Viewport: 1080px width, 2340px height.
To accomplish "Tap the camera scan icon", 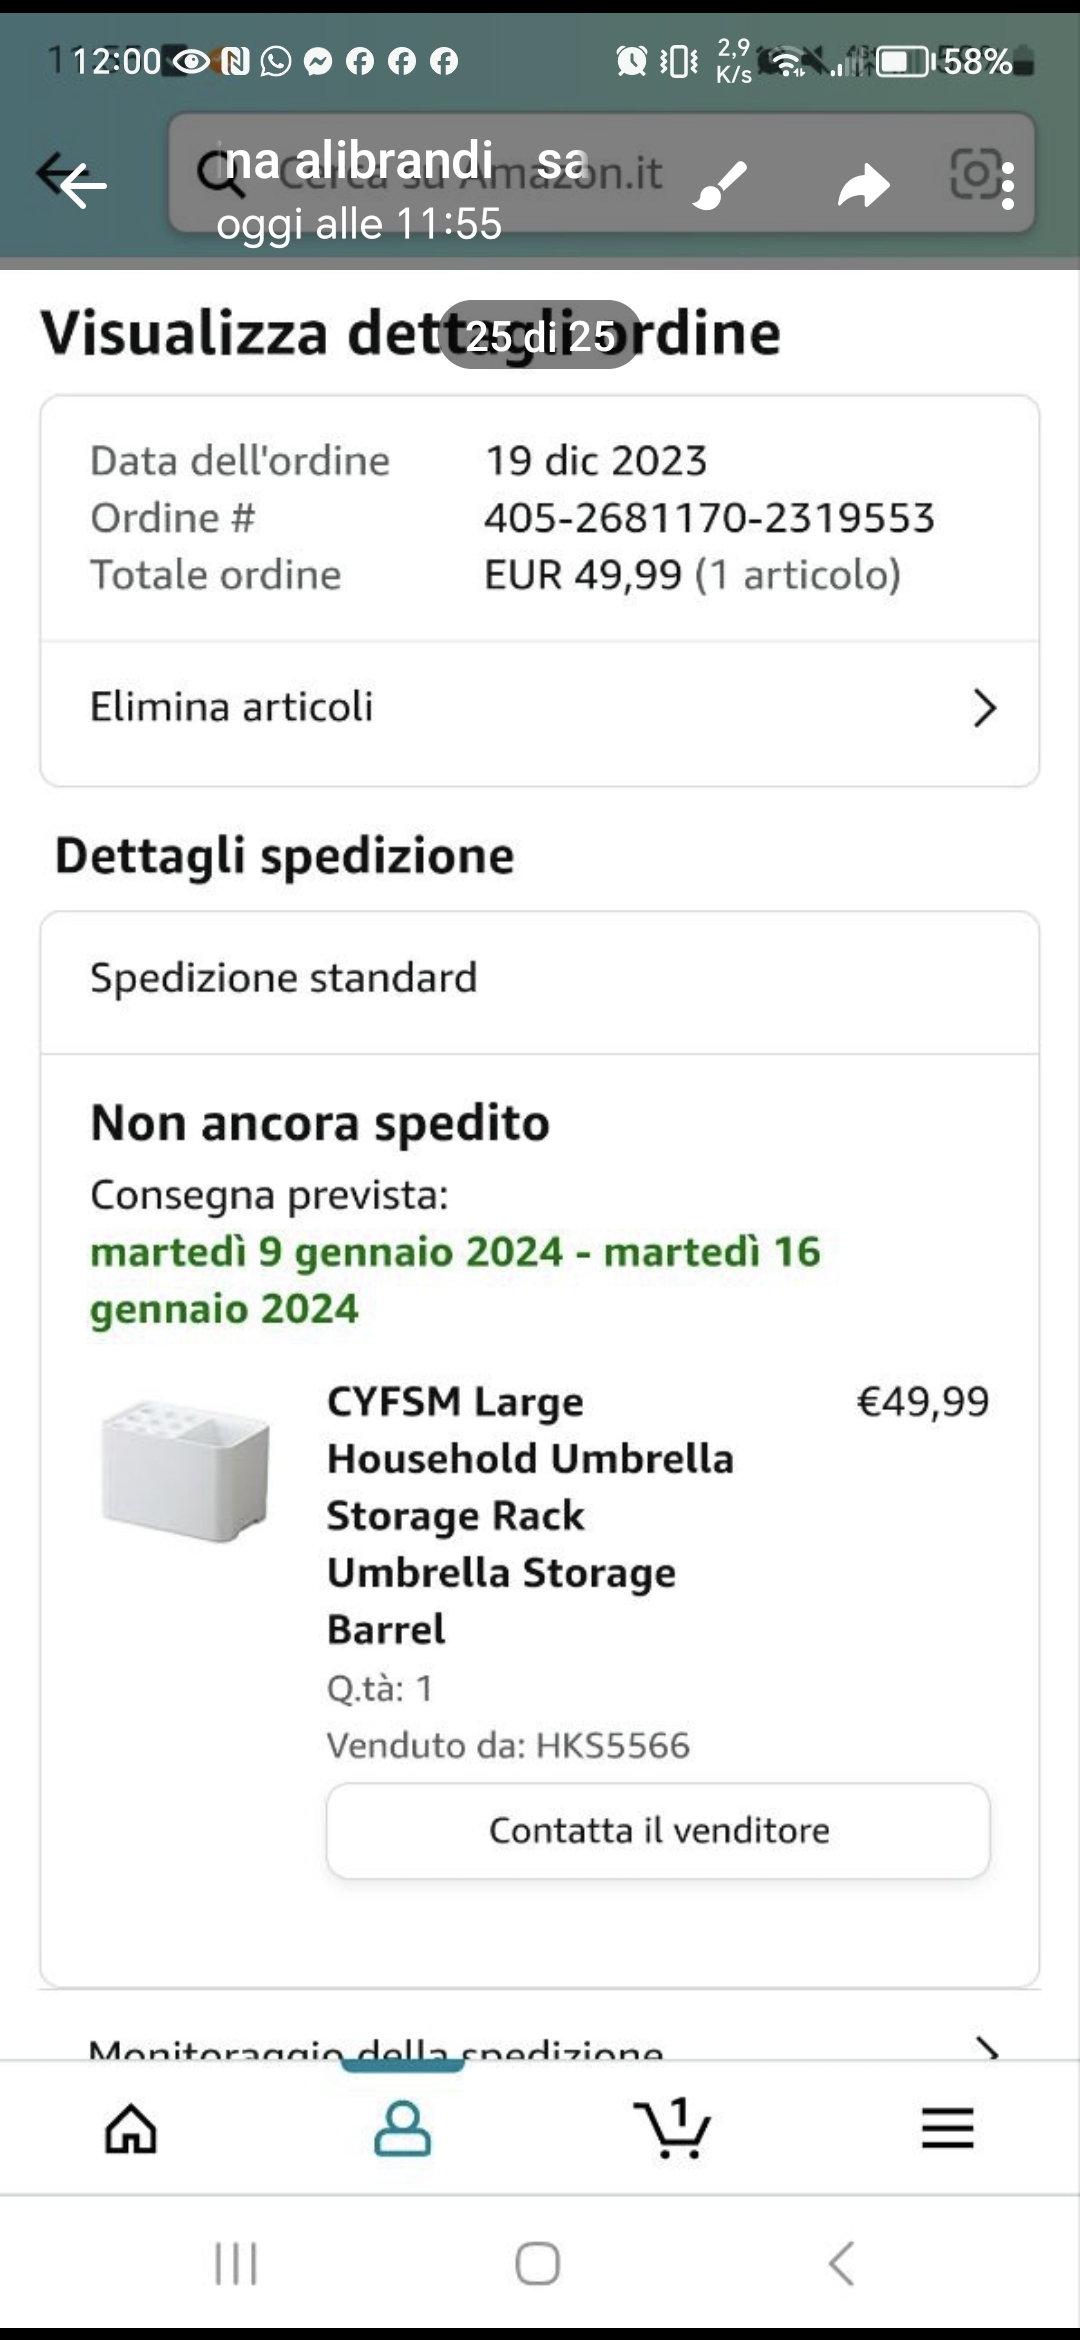I will point(972,174).
